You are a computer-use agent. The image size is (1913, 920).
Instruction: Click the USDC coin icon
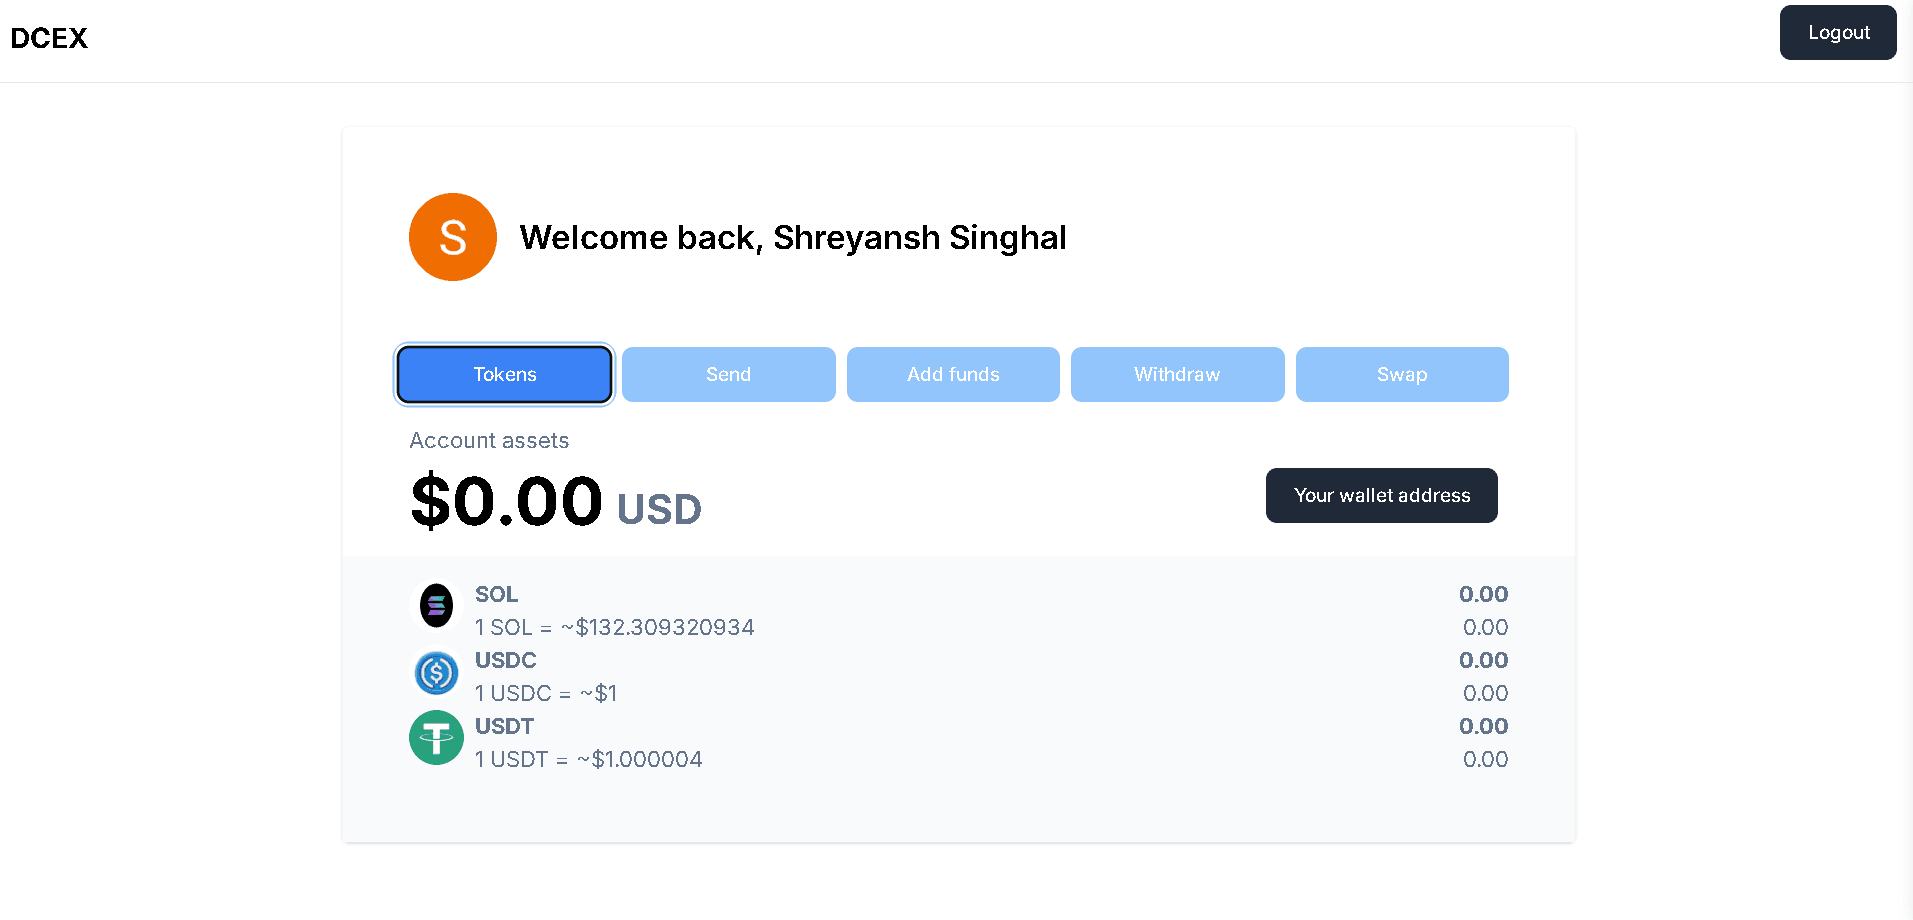(436, 672)
